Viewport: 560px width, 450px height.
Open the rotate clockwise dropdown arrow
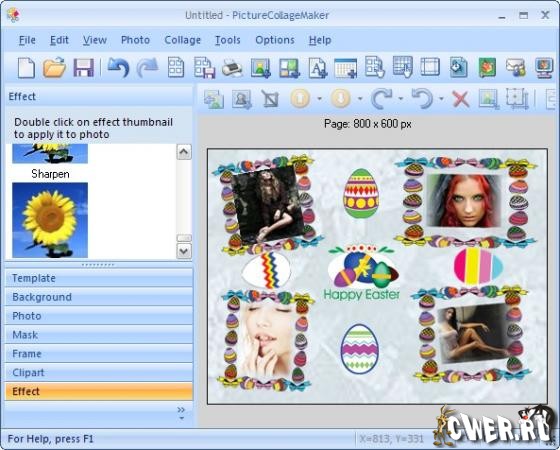point(401,99)
